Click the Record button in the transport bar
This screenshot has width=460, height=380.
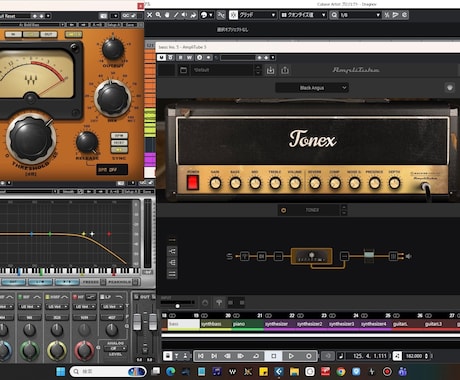(309, 356)
